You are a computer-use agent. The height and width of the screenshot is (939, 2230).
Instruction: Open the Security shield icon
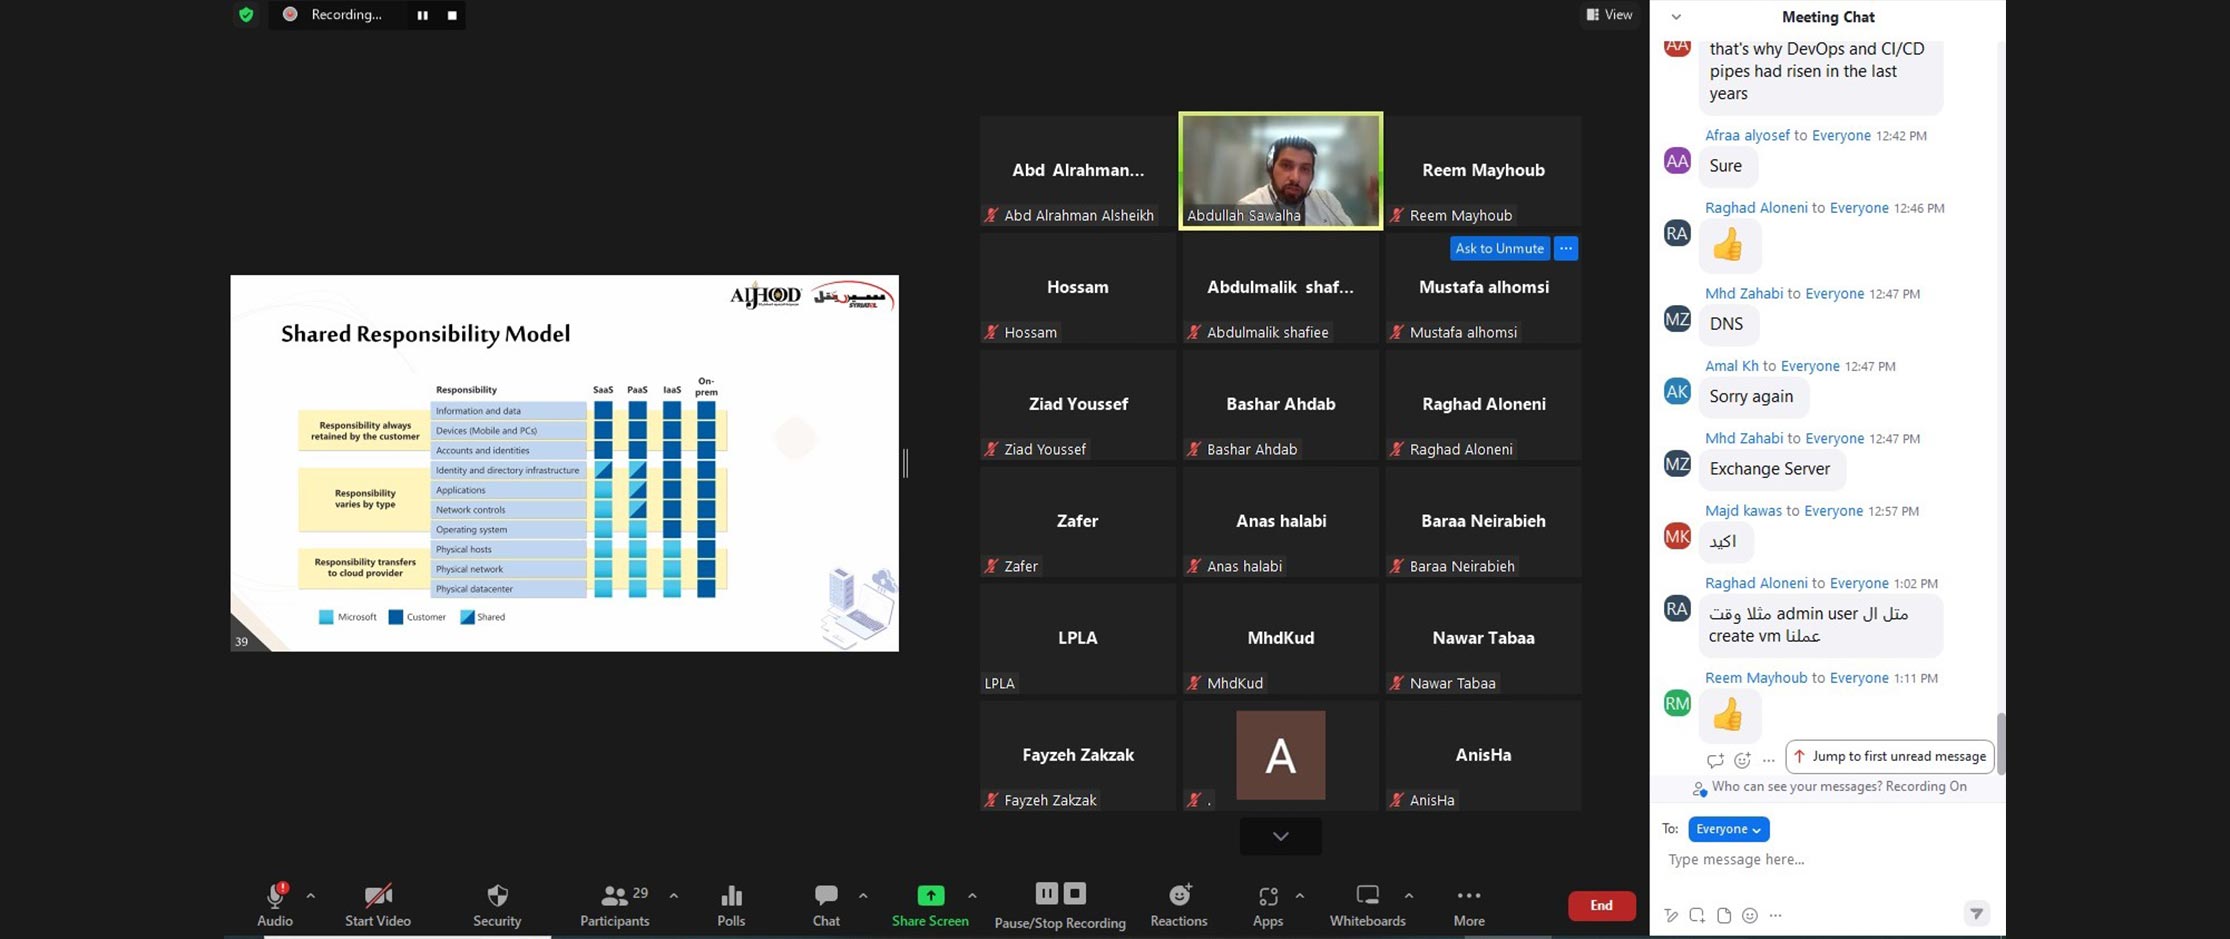[x=497, y=895]
